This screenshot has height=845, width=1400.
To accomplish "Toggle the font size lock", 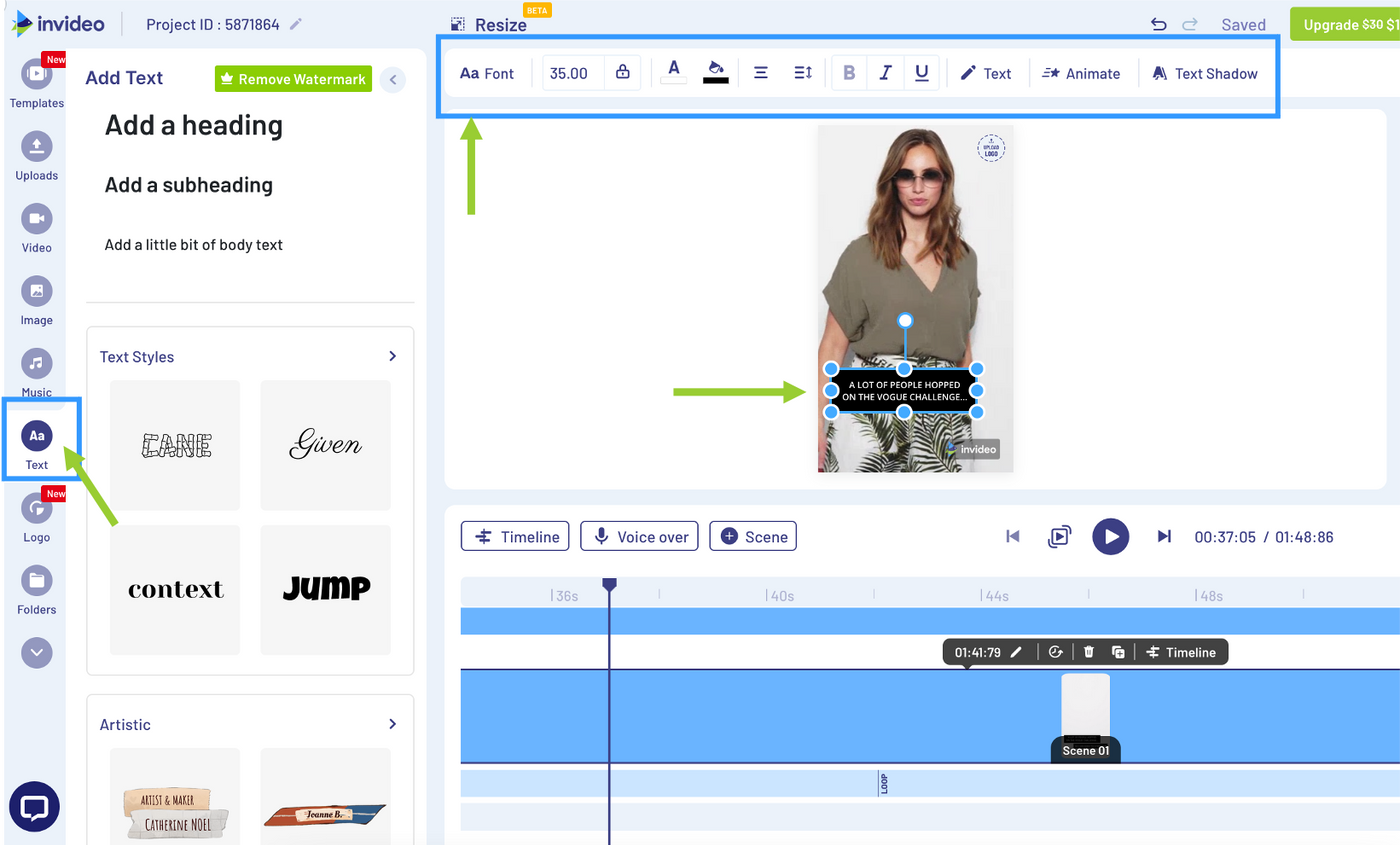I will (623, 73).
